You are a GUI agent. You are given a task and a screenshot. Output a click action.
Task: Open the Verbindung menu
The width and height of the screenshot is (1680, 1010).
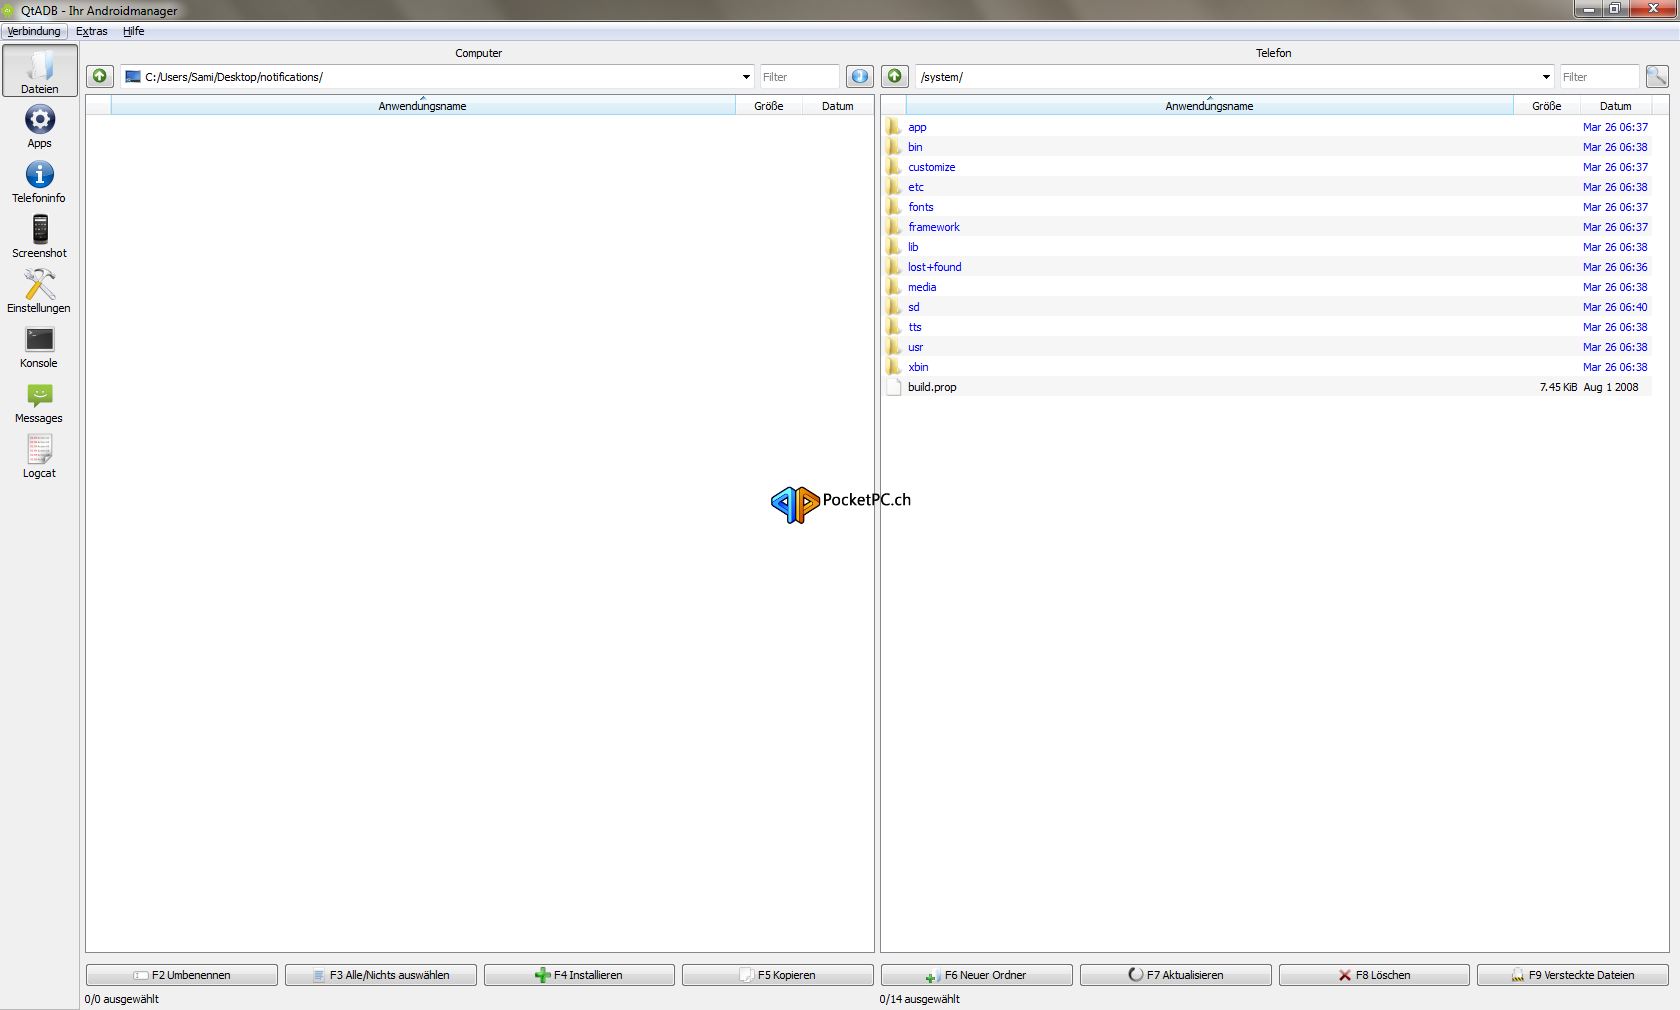[34, 31]
